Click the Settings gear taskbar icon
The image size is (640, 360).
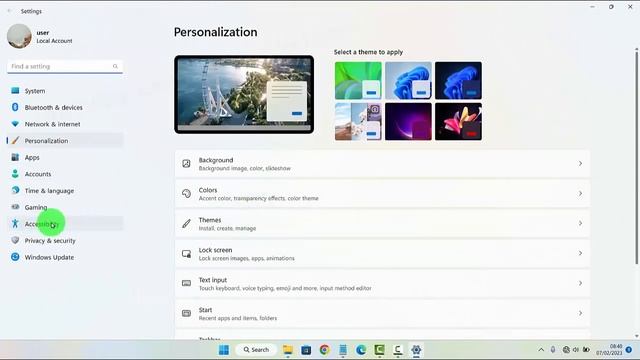pyautogui.click(x=416, y=350)
